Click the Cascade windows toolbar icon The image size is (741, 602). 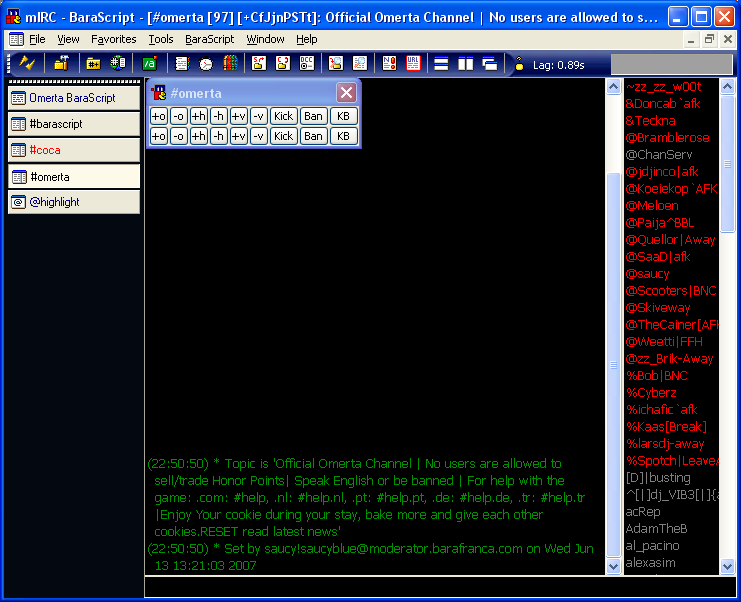(490, 64)
